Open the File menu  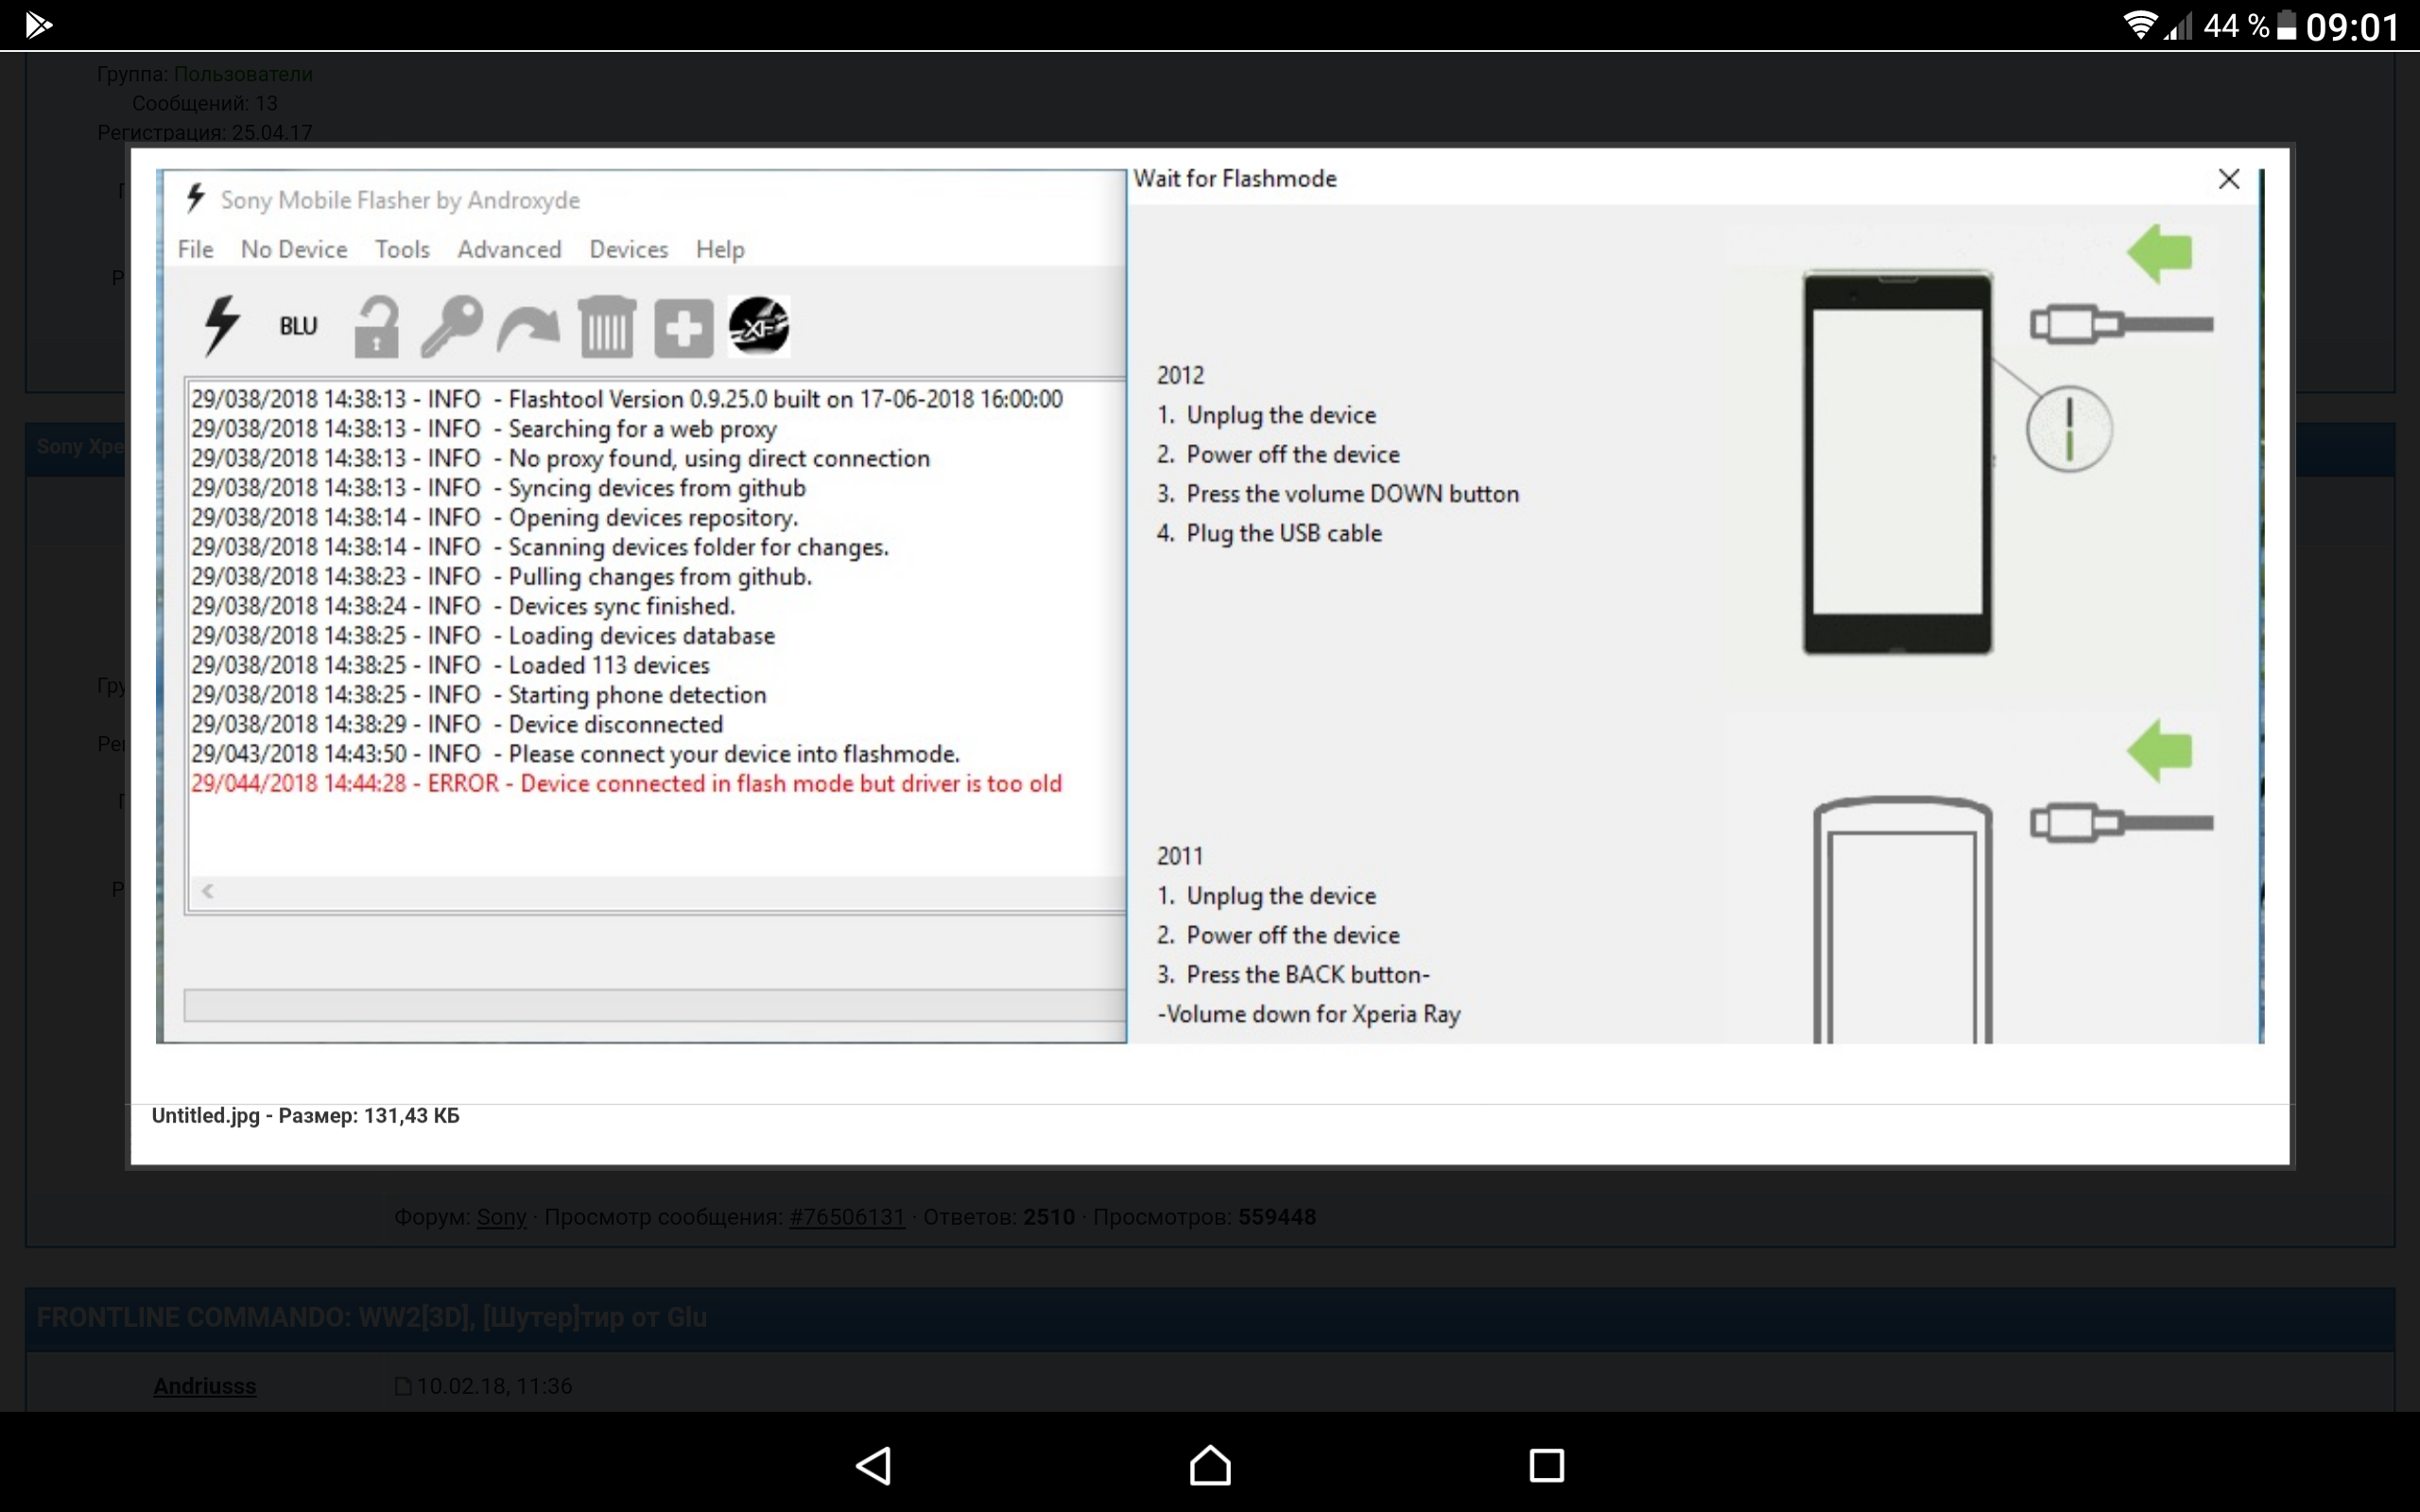(x=195, y=249)
